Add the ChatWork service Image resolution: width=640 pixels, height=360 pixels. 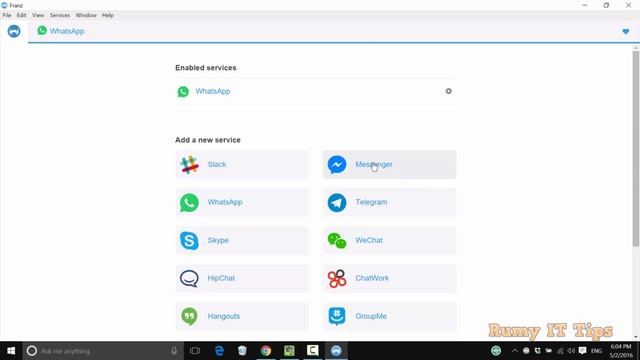[x=389, y=278]
